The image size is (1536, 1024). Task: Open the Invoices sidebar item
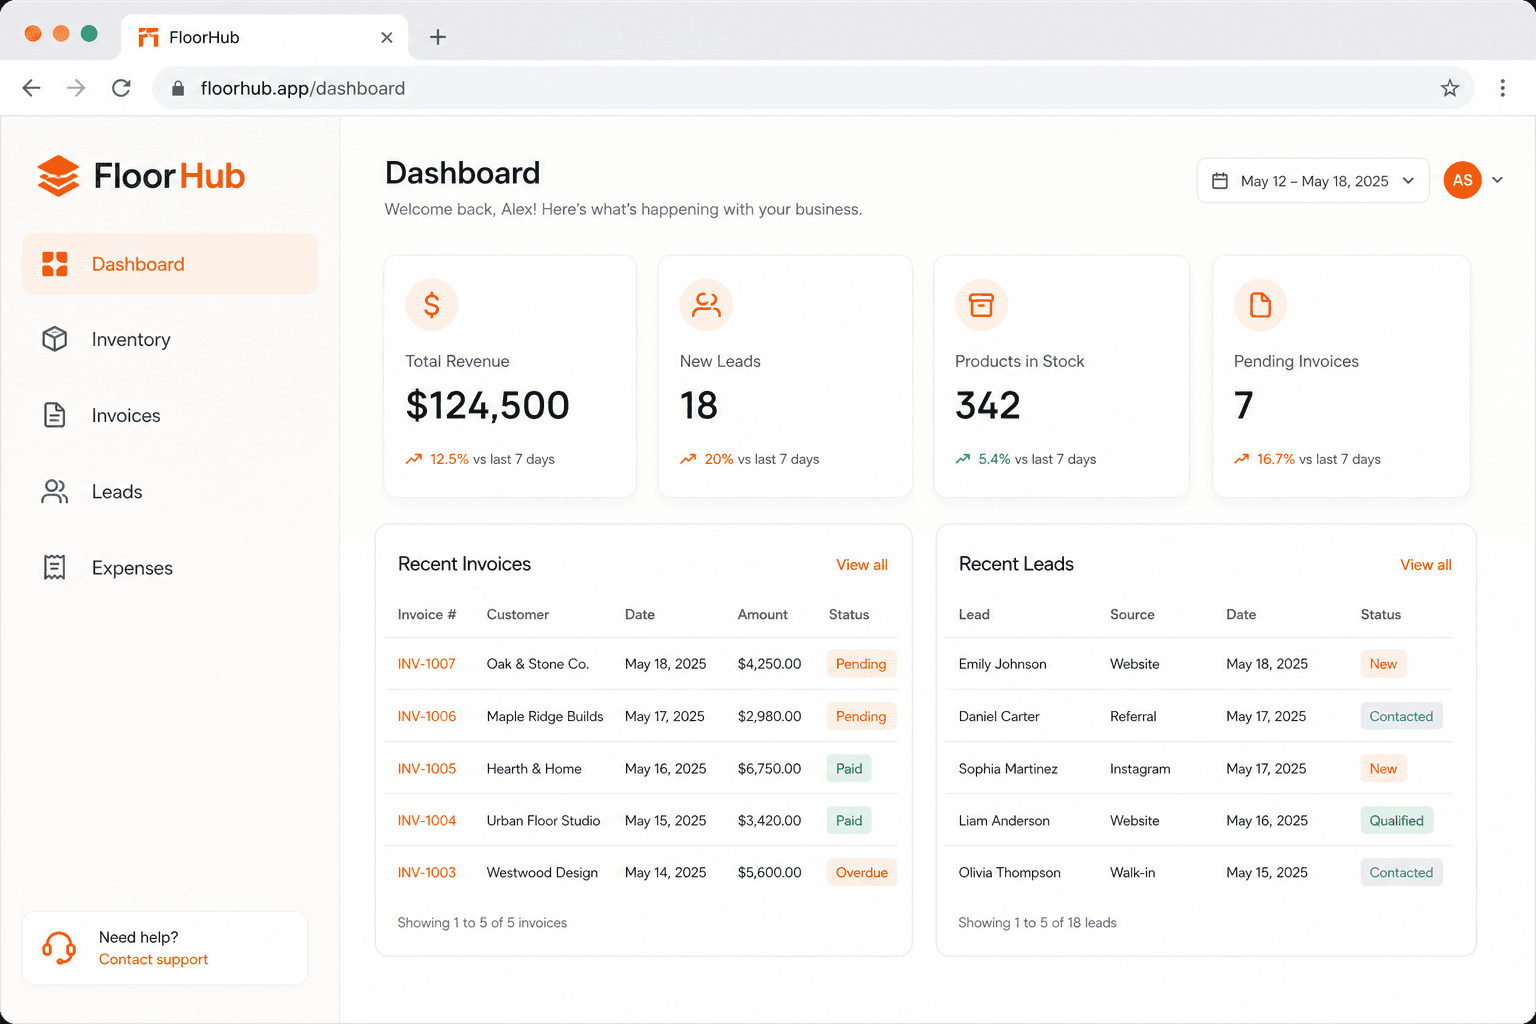pyautogui.click(x=170, y=415)
